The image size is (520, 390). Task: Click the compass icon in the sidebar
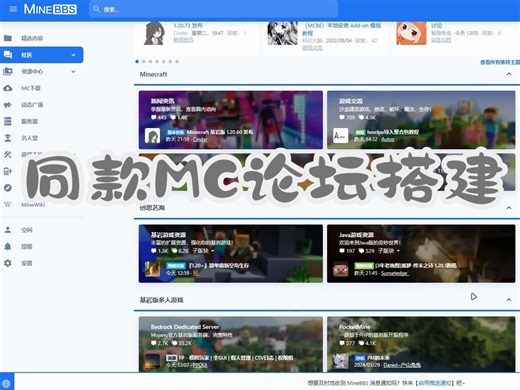8,188
